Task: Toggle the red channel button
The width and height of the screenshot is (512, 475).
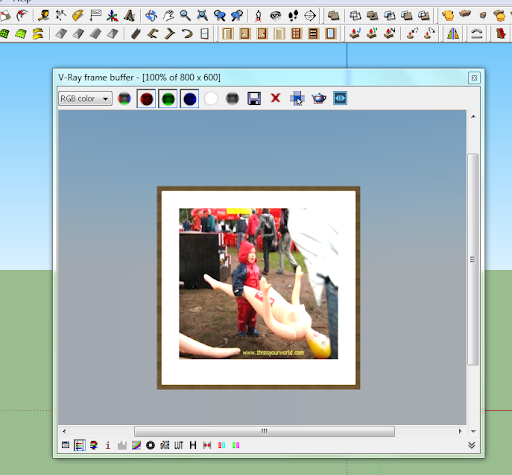Action: coord(146,99)
